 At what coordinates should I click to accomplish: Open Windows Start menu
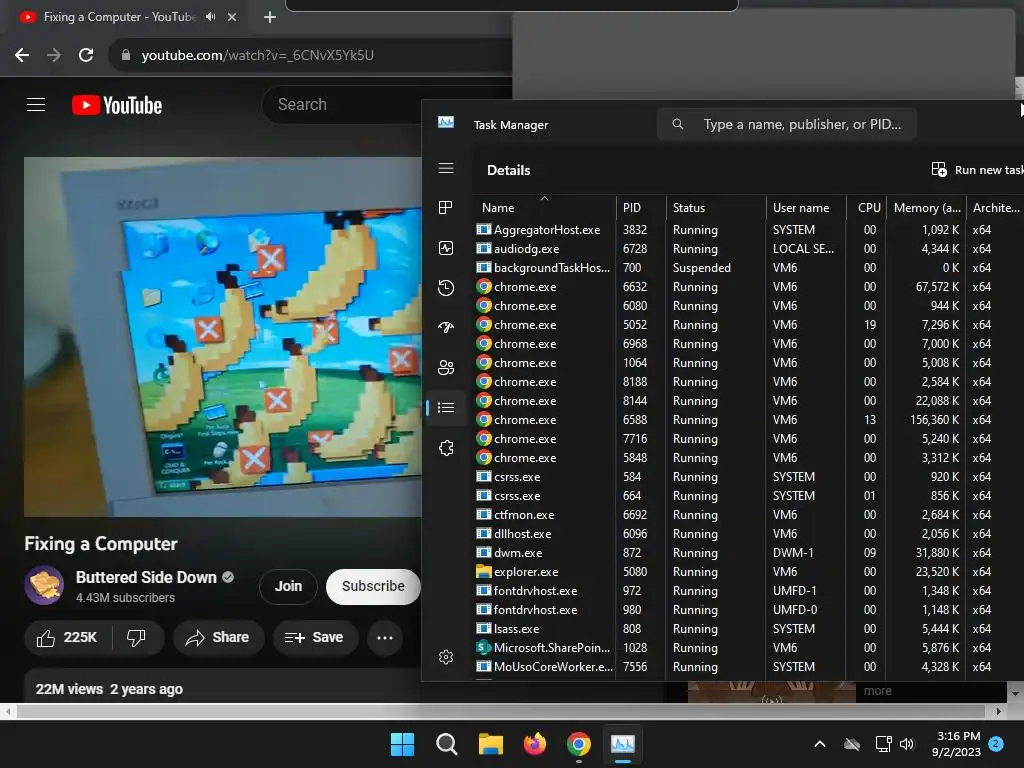tap(402, 744)
